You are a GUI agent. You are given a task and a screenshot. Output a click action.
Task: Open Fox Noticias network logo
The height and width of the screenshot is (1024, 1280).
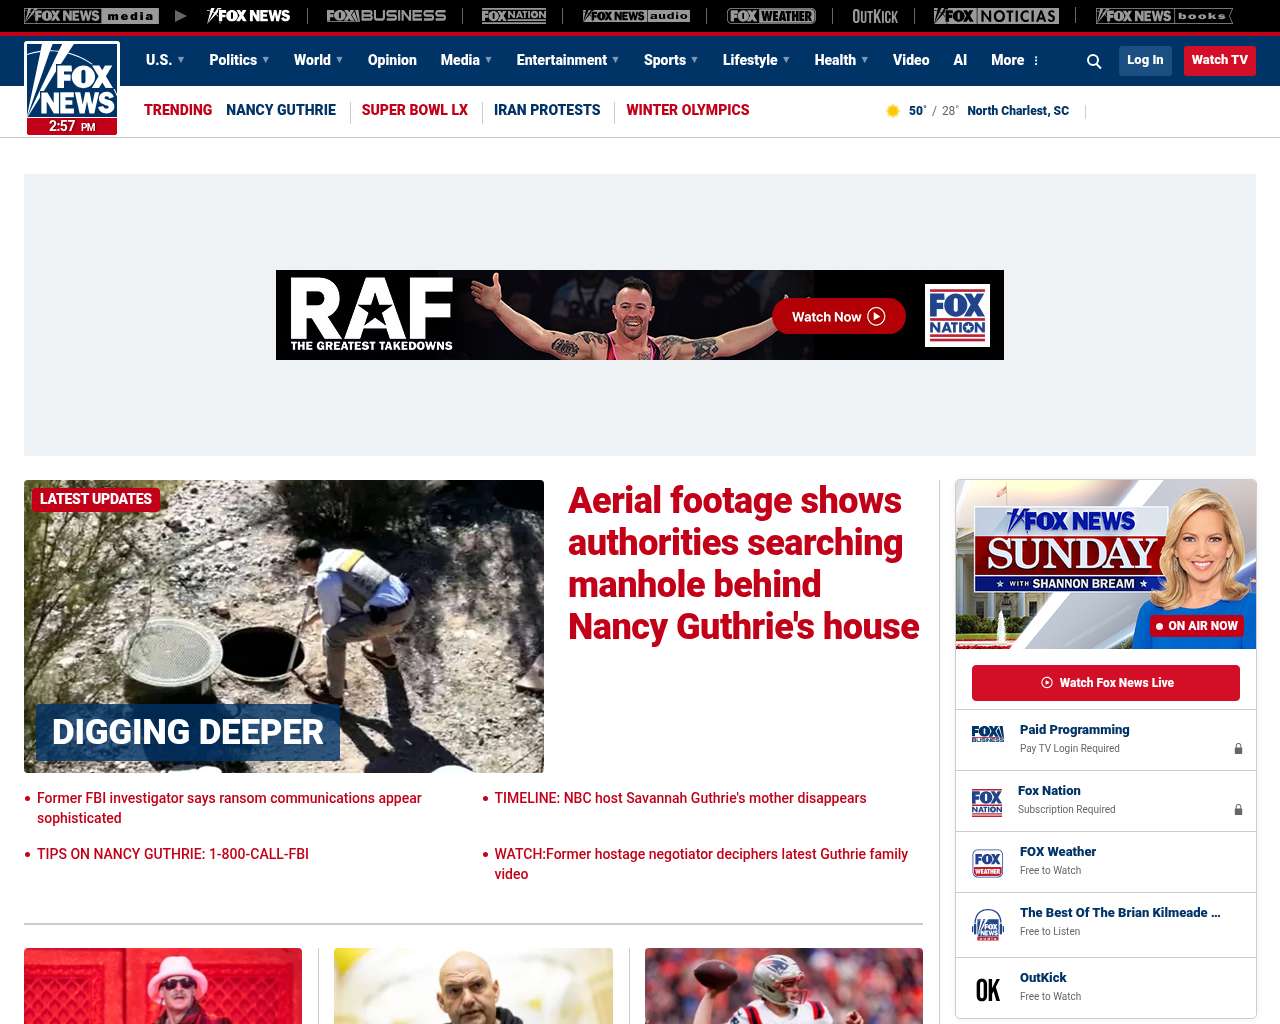pos(996,16)
